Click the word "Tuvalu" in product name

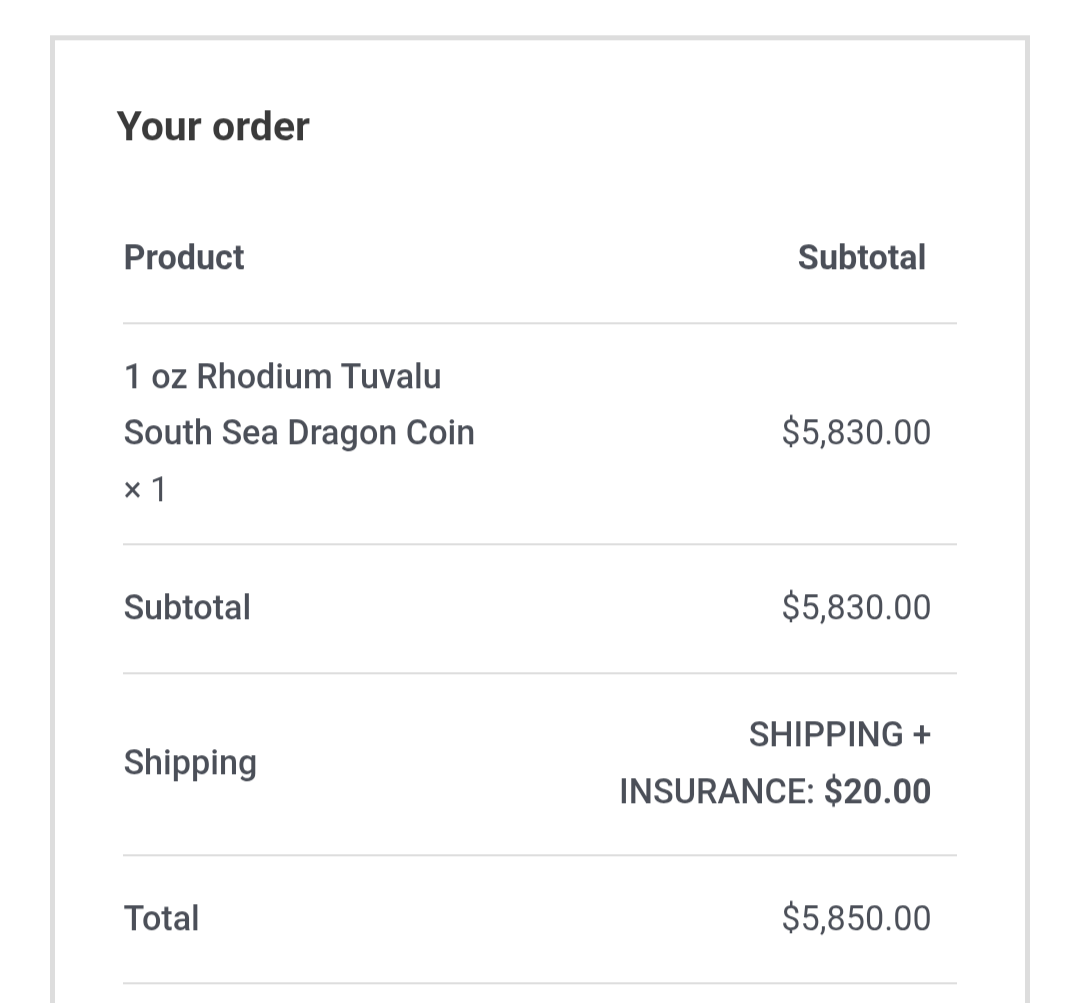[391, 377]
